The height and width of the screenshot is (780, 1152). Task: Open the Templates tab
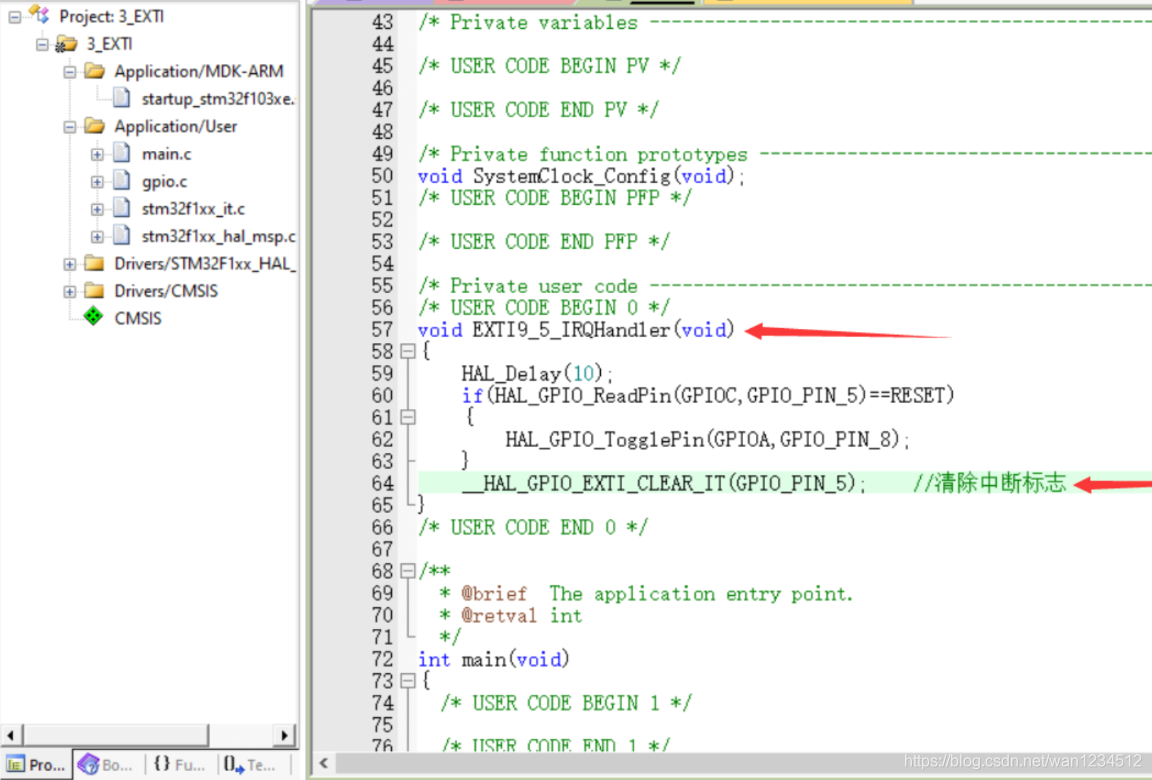tap(250, 765)
